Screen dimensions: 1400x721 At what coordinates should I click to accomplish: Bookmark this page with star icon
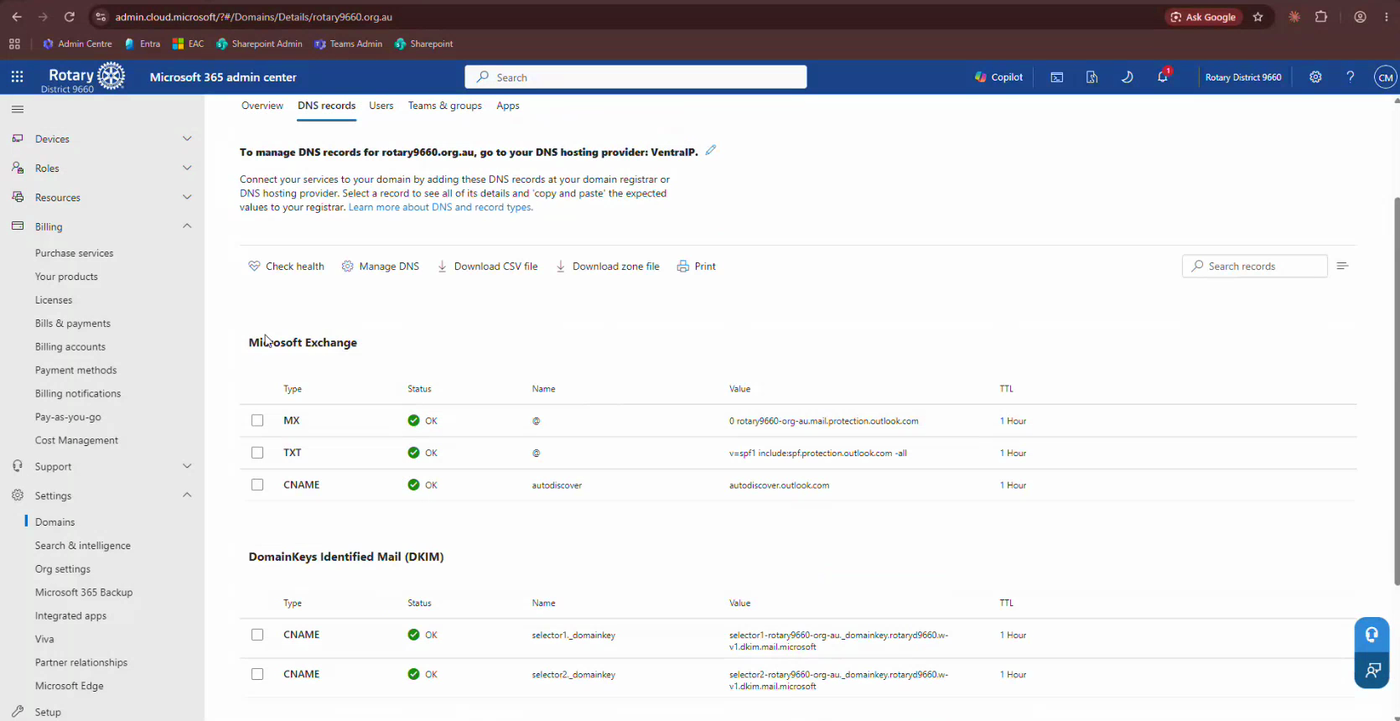click(1258, 17)
